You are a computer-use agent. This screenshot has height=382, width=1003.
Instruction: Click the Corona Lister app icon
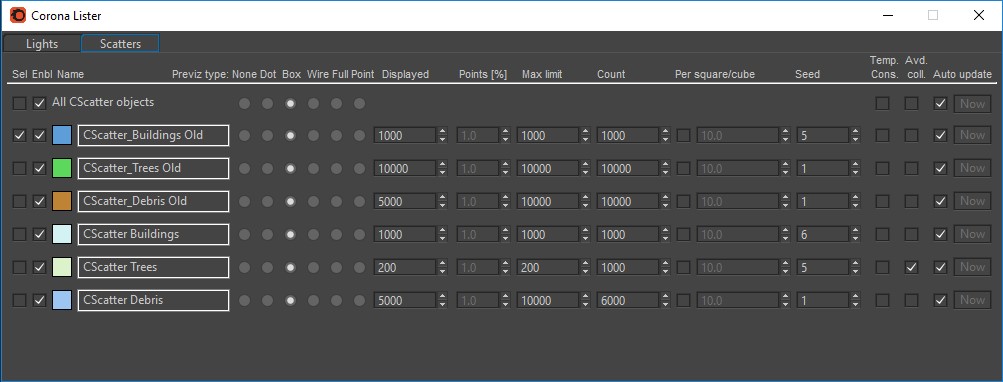(19, 15)
